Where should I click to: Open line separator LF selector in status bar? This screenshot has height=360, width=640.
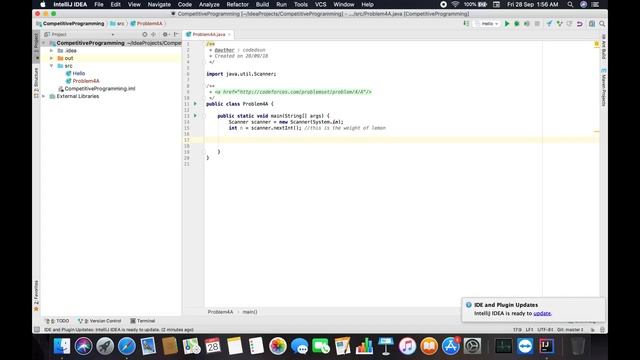click(x=529, y=329)
